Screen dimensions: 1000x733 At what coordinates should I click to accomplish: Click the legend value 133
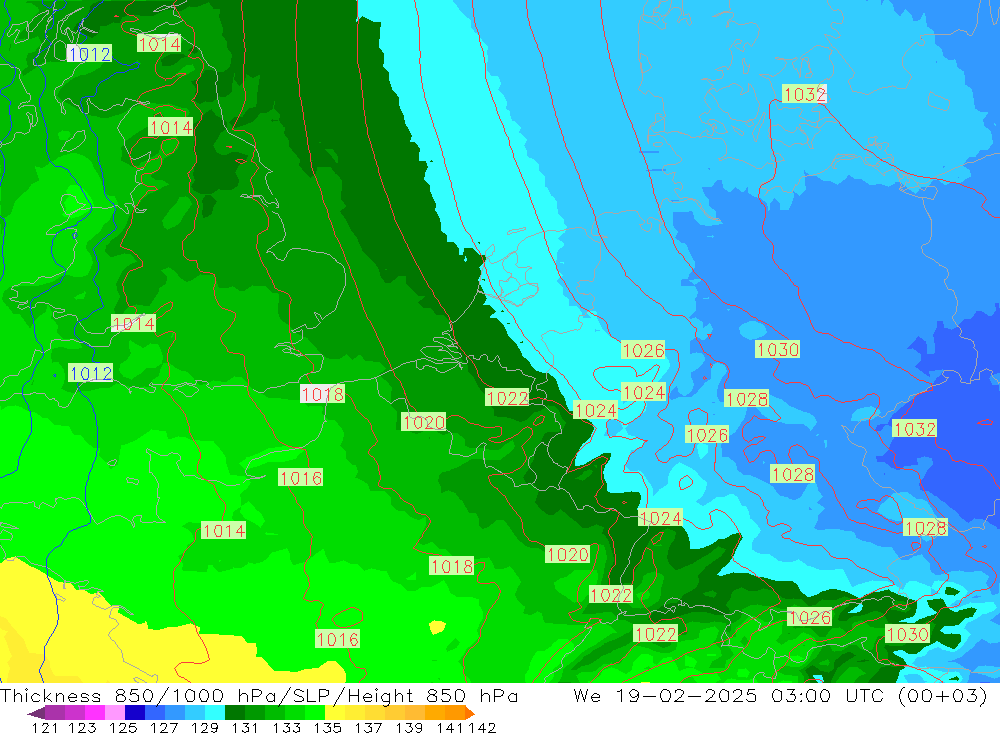coord(286,727)
